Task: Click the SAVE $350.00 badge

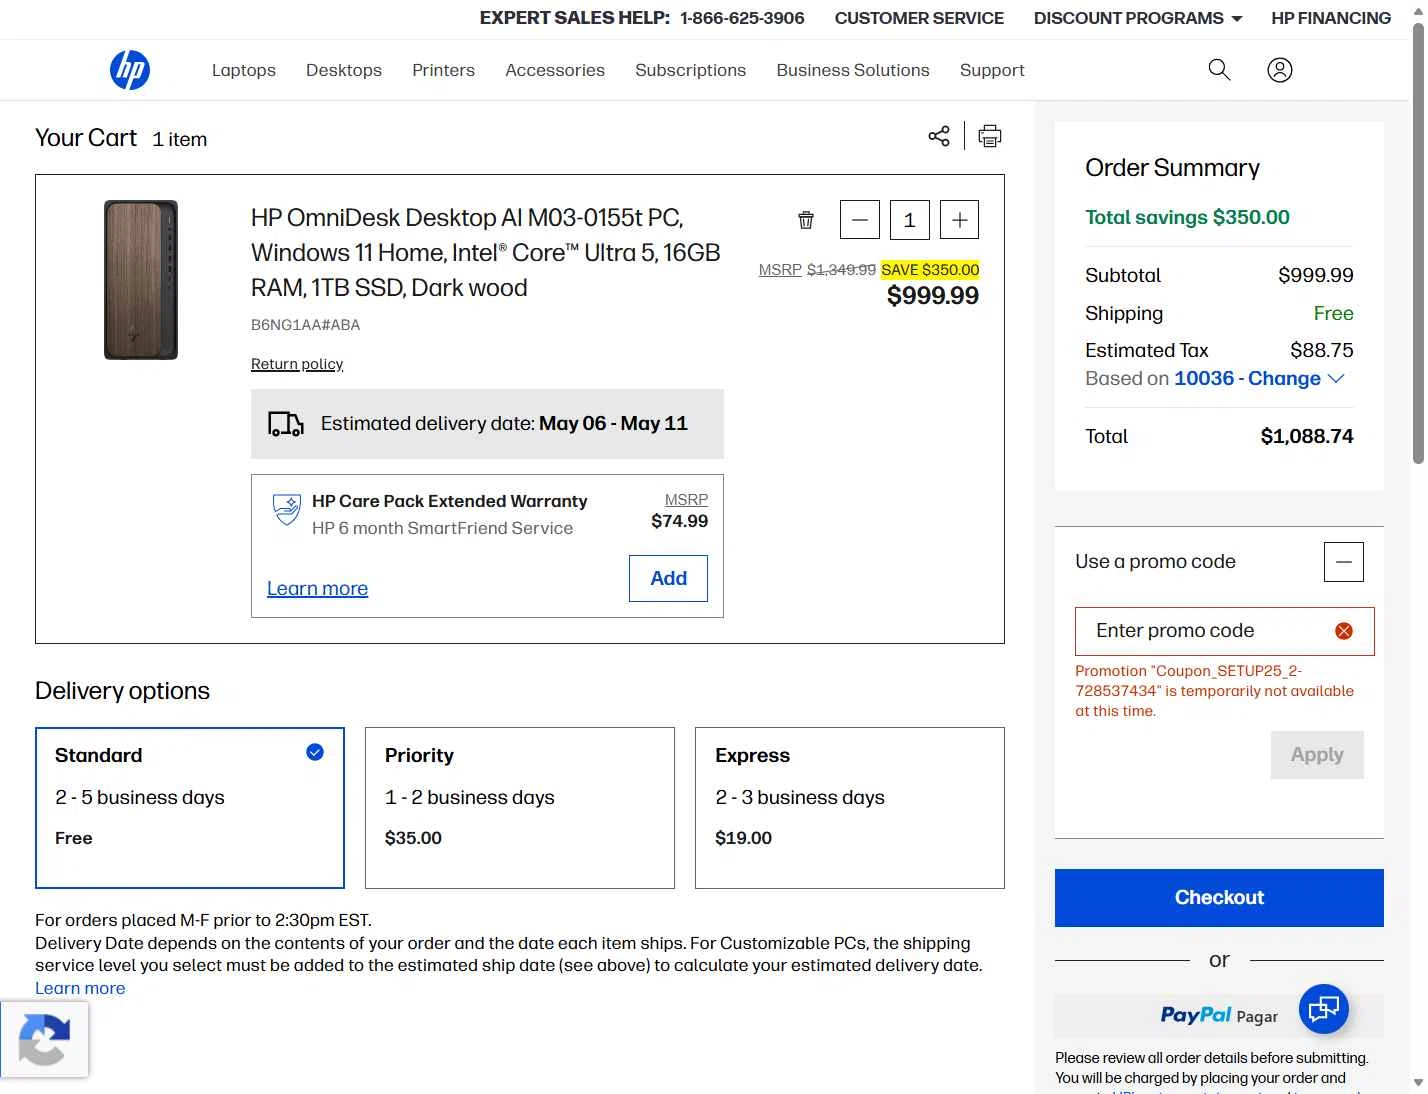Action: coord(930,270)
